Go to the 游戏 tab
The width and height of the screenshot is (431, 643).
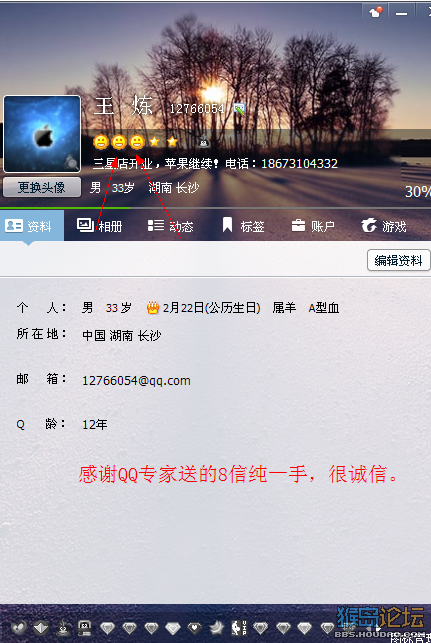384,226
